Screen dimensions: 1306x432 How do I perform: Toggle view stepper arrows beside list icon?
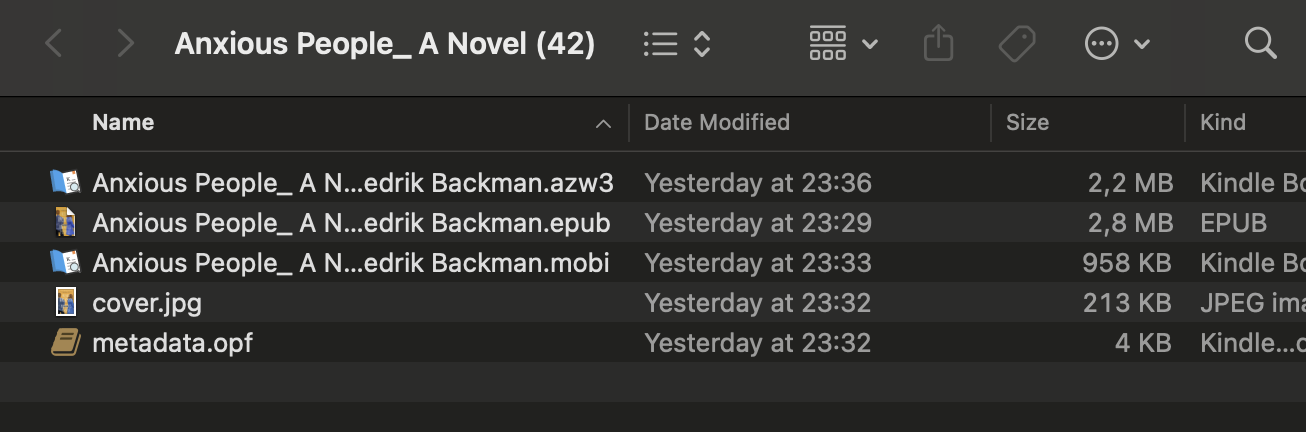pos(702,44)
